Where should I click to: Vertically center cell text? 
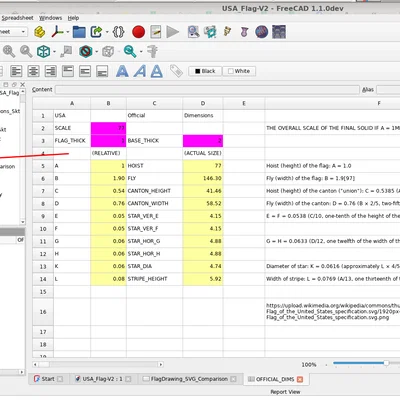85,71
